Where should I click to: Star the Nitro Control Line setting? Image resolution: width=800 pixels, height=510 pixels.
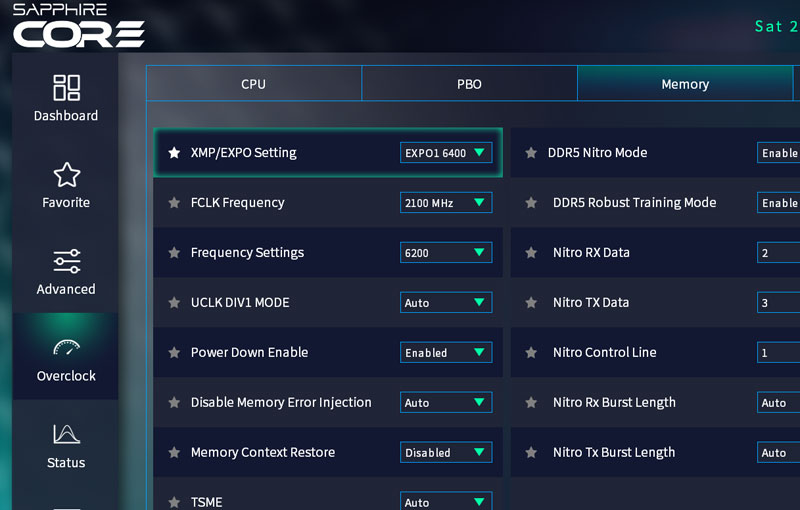coord(531,353)
